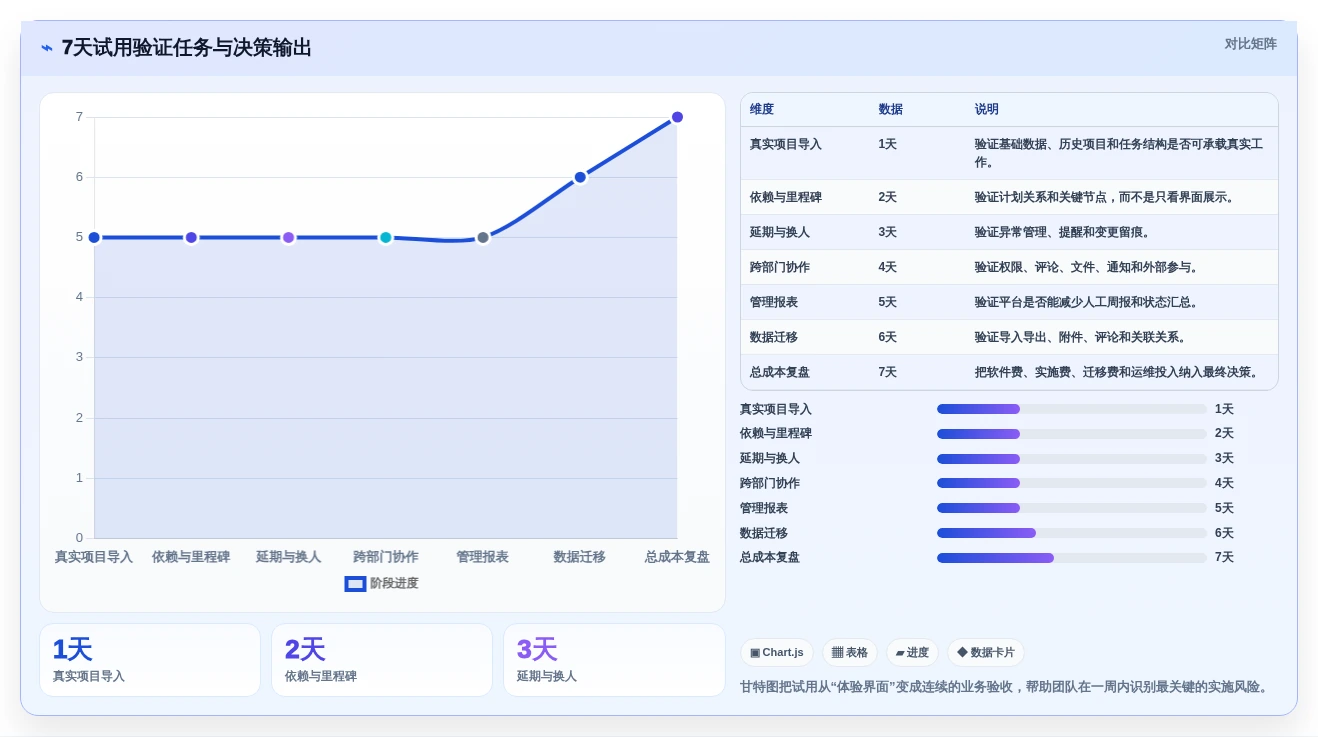Click the chart data point above 依赖与里程碑
1318x737 pixels.
[x=191, y=237]
